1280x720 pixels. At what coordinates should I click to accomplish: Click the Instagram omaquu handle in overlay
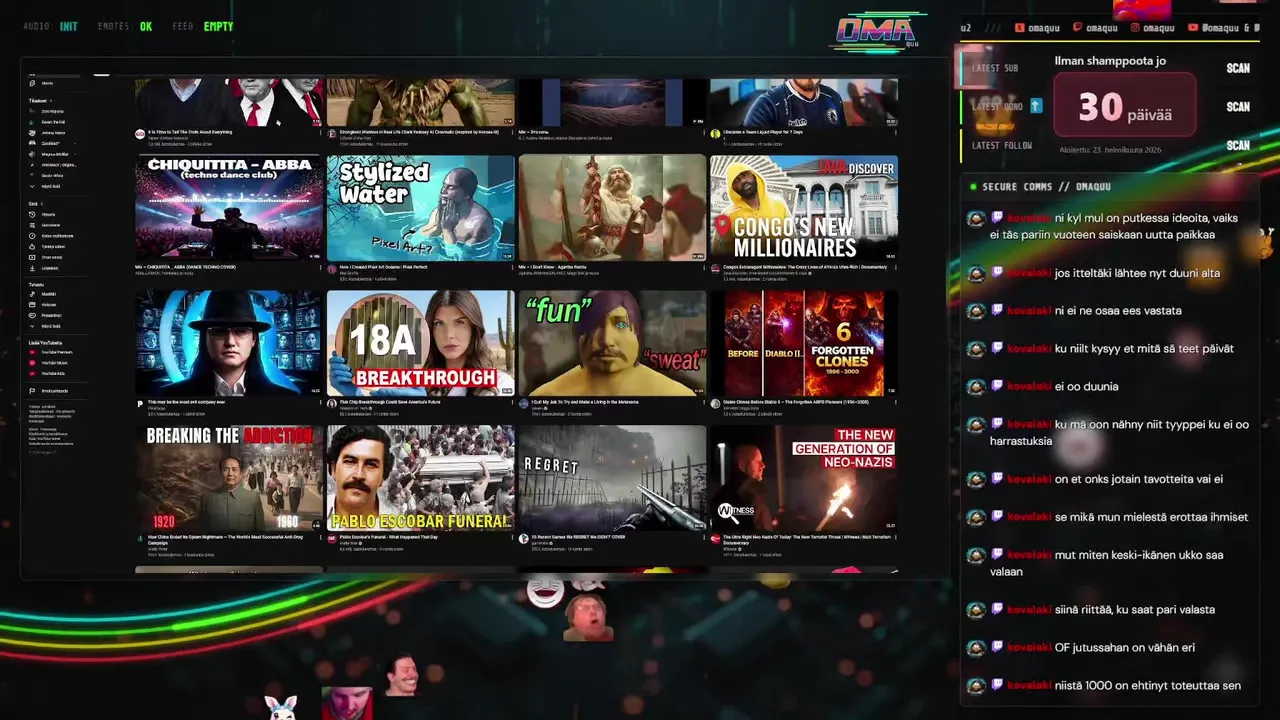click(1159, 28)
